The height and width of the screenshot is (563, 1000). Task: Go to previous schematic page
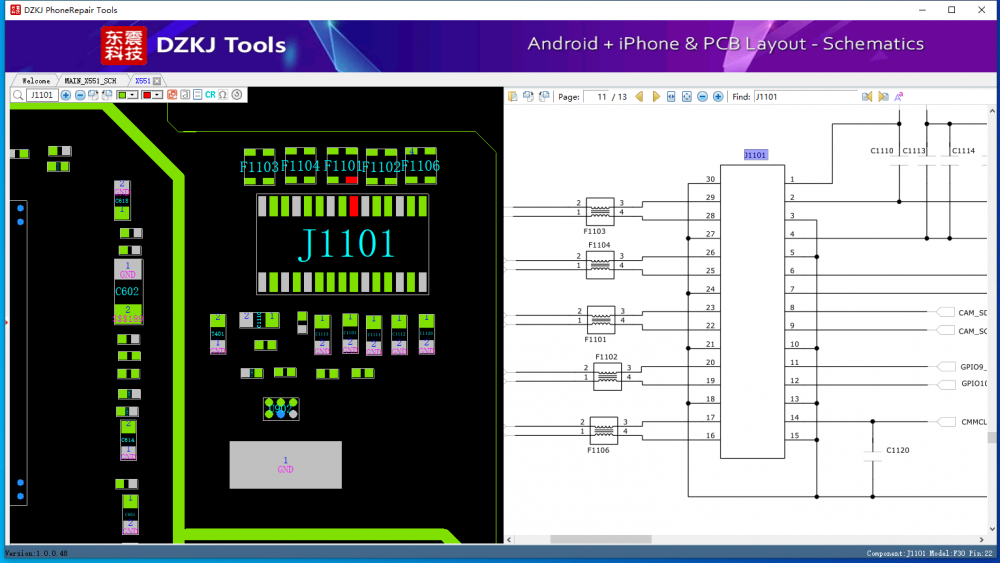point(639,97)
